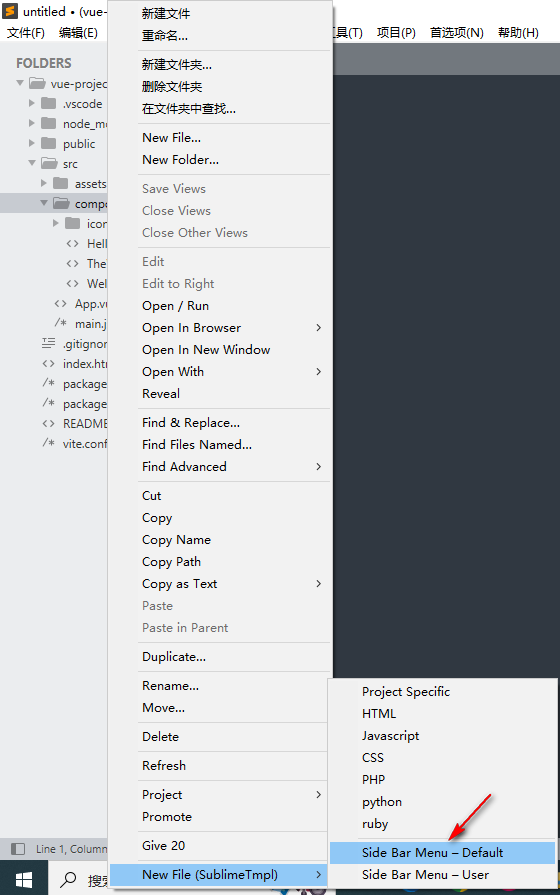Collapse the src folder arrow

coord(32,163)
